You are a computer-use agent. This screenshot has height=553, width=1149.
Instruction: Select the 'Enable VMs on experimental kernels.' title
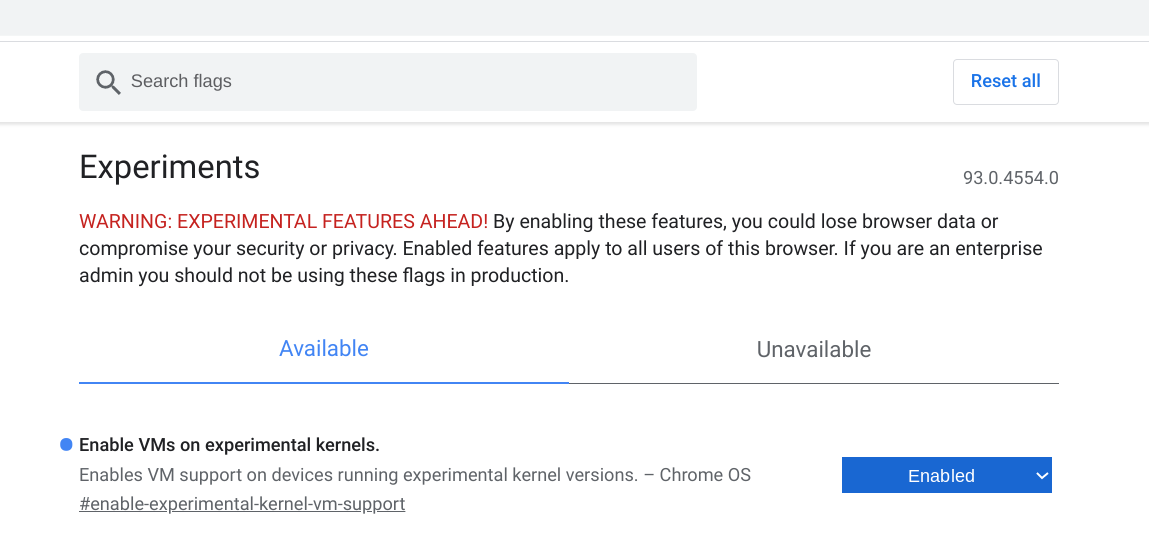click(229, 445)
